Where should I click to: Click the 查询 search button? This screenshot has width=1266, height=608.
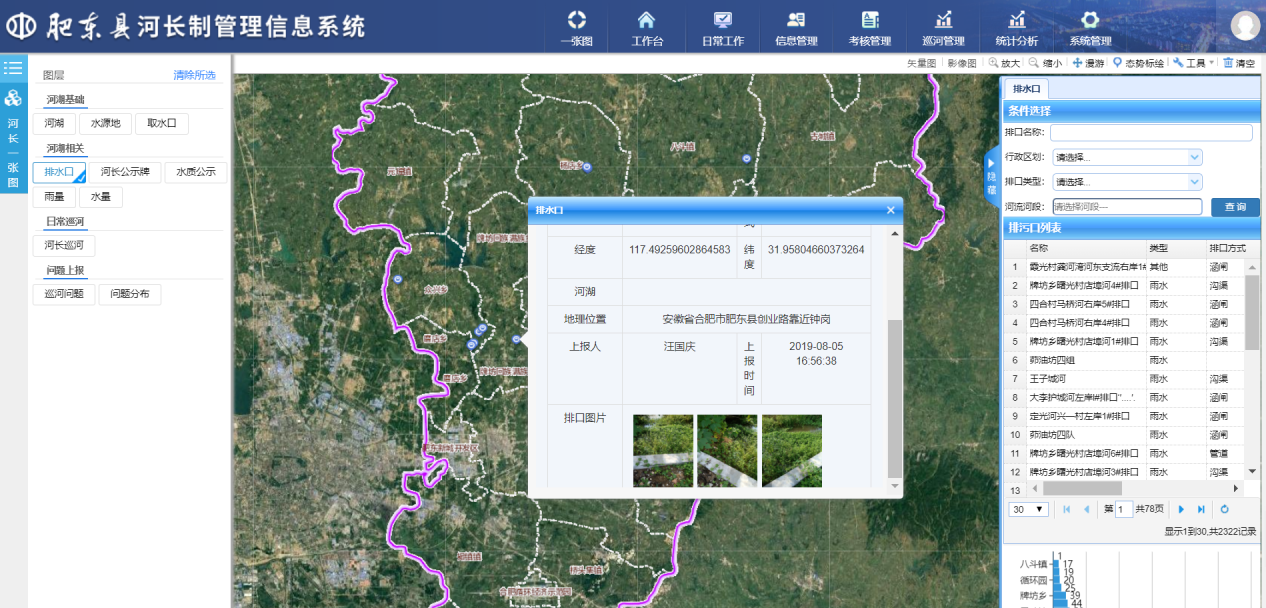[1235, 207]
